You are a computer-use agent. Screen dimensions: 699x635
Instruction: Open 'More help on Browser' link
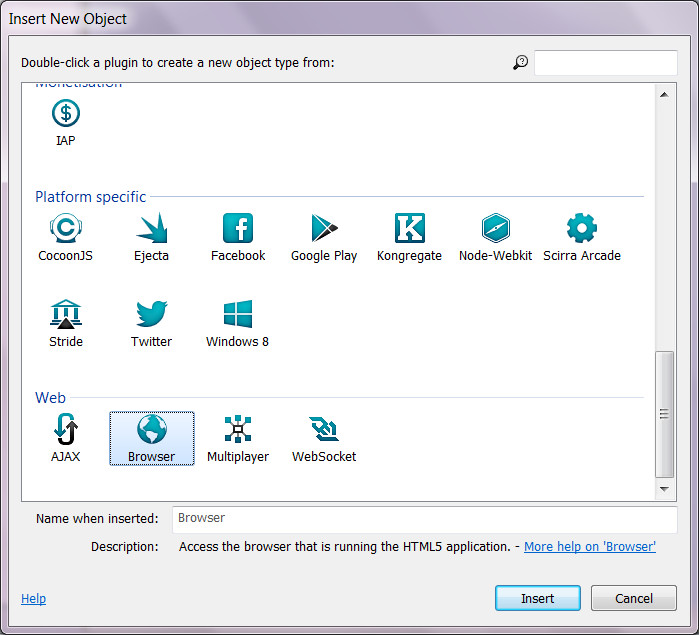(x=589, y=547)
